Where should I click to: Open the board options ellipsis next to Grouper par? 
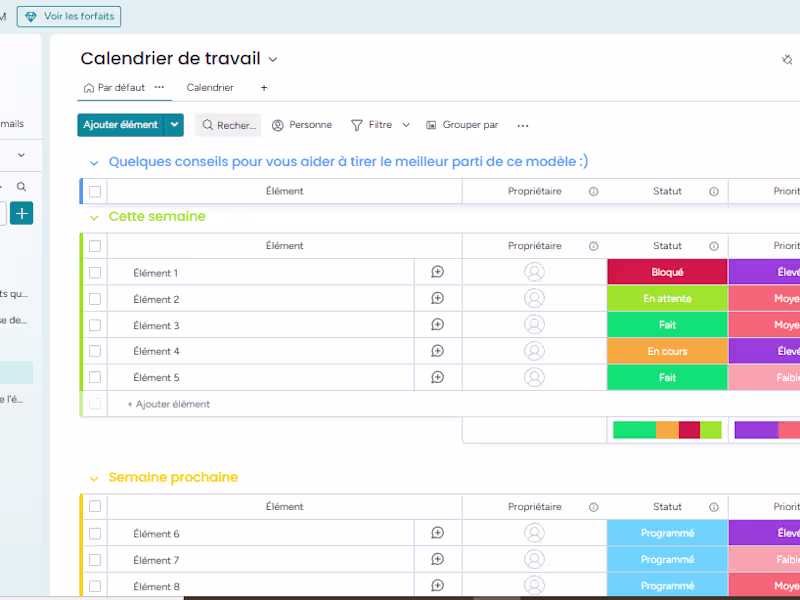point(522,124)
